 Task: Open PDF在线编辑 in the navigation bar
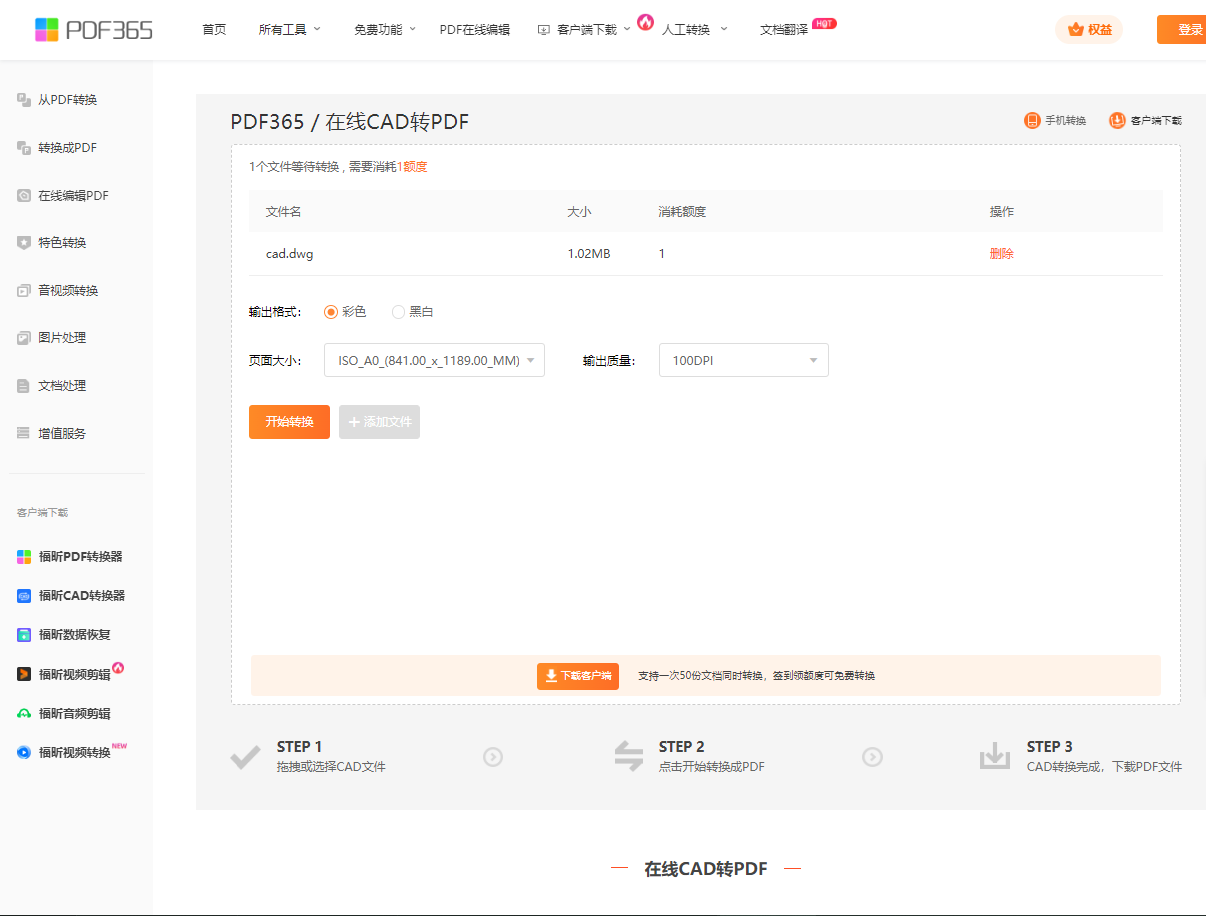point(475,30)
